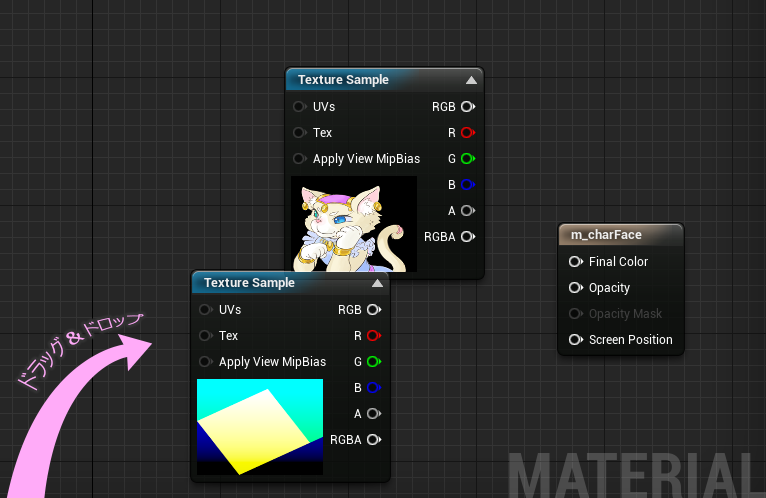The image size is (766, 498).
Task: Click green G output pin of gradient Texture Sample
Action: pyautogui.click(x=374, y=362)
